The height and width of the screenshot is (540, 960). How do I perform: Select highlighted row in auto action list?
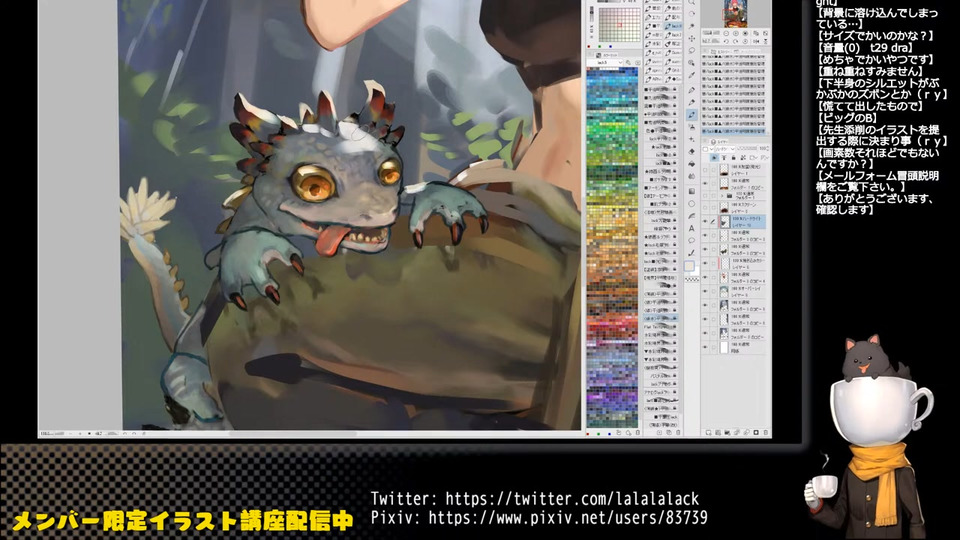[x=733, y=131]
